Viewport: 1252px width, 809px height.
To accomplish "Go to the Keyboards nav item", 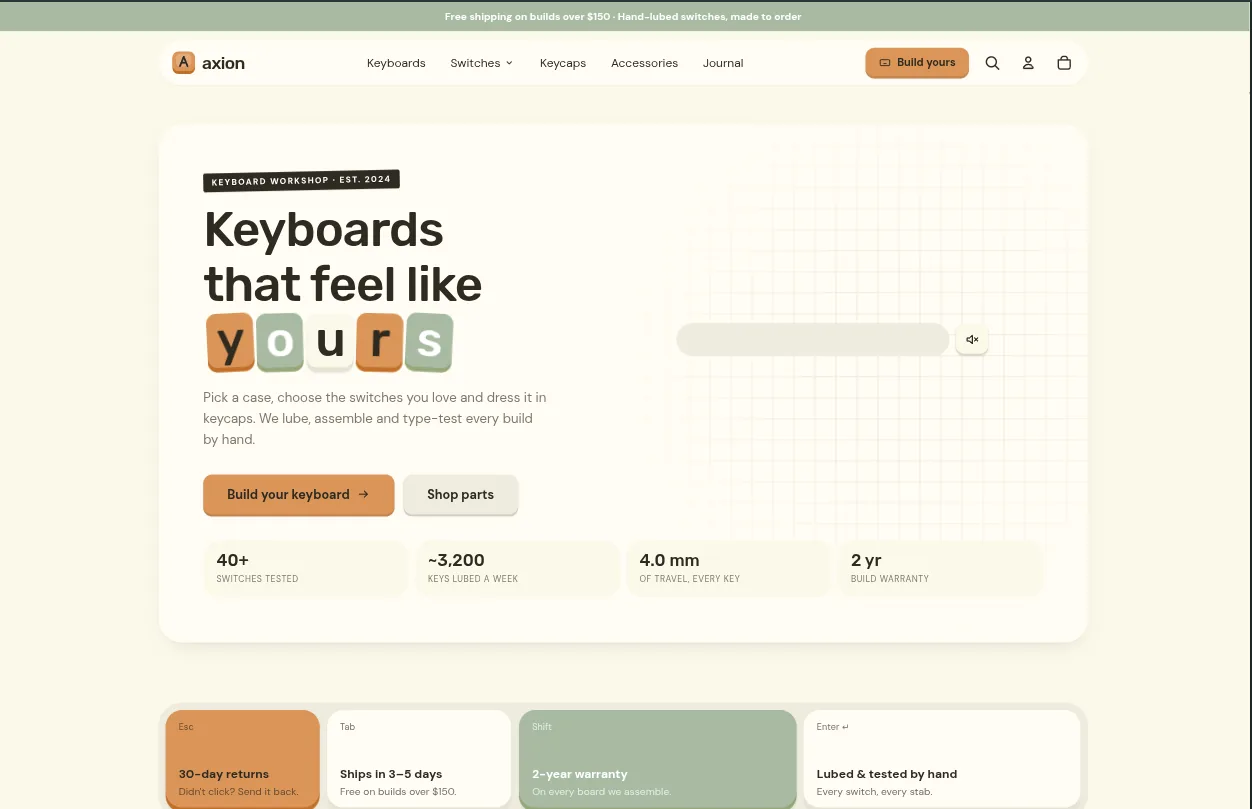I will tap(396, 63).
